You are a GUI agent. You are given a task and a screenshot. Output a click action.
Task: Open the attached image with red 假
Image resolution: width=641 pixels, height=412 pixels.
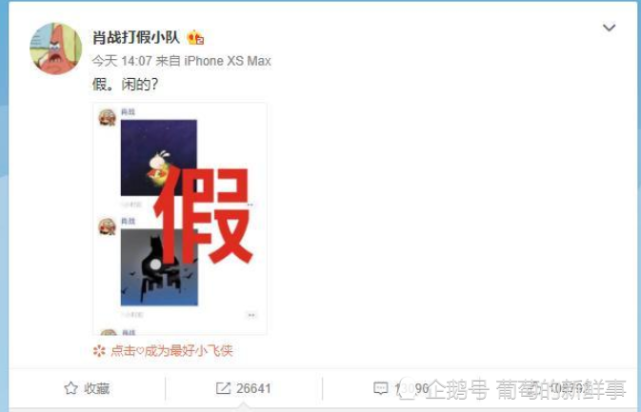pyautogui.click(x=180, y=219)
